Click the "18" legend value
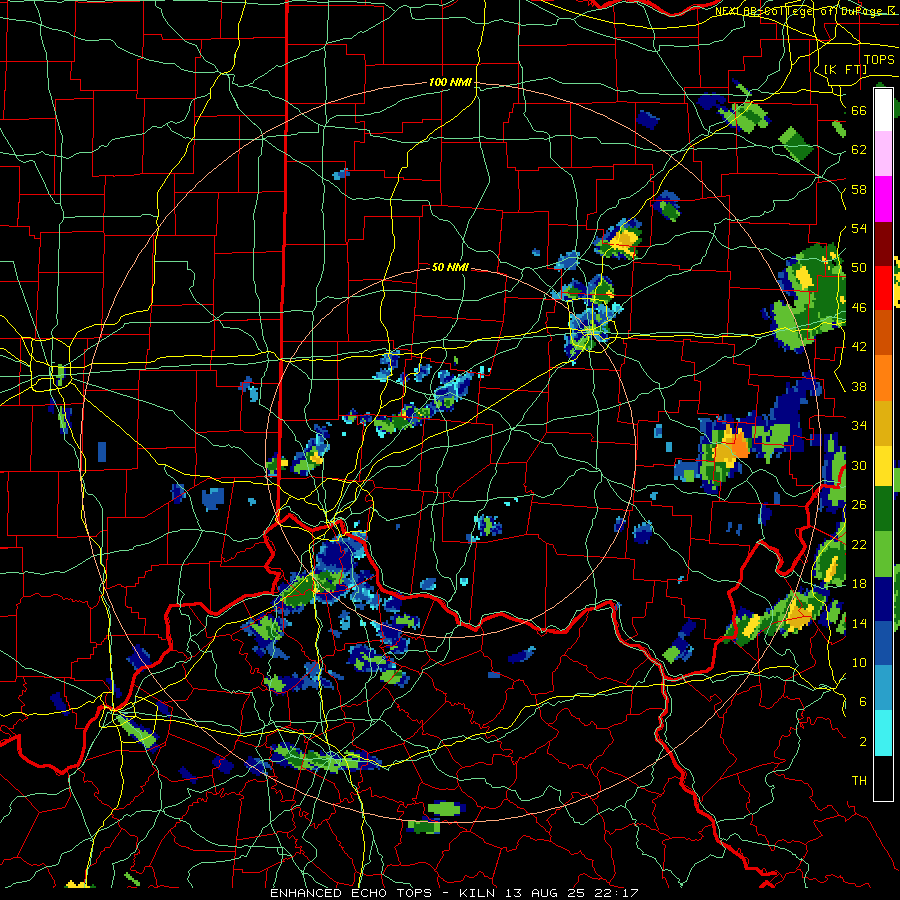 pyautogui.click(x=859, y=584)
